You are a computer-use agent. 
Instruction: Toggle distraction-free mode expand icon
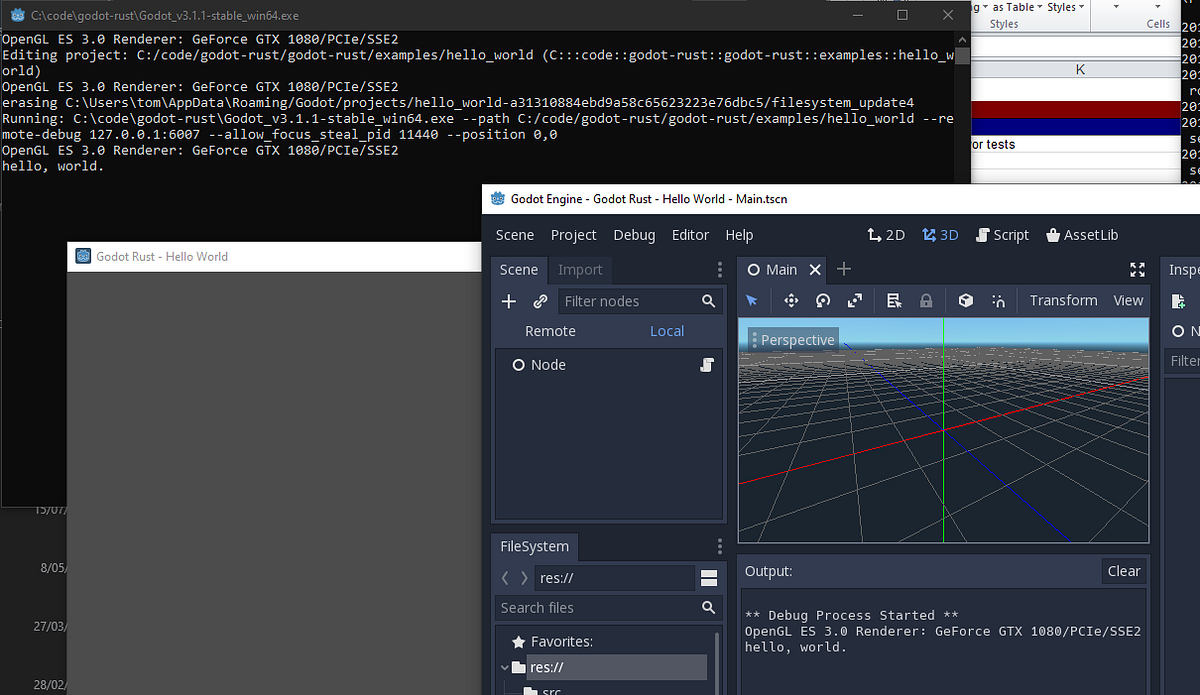pyautogui.click(x=1137, y=270)
